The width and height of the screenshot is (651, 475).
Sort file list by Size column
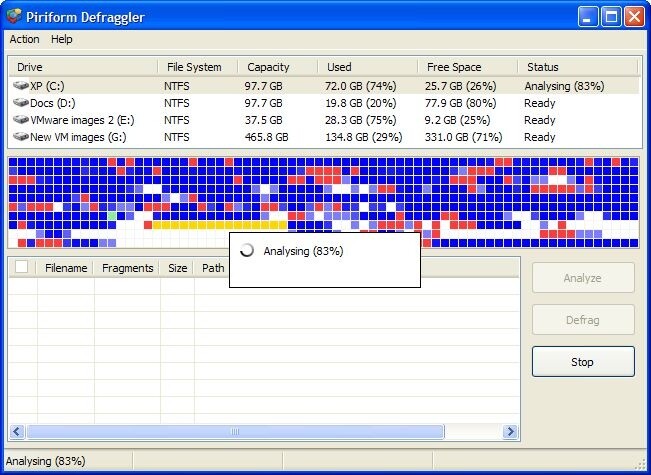tap(177, 268)
